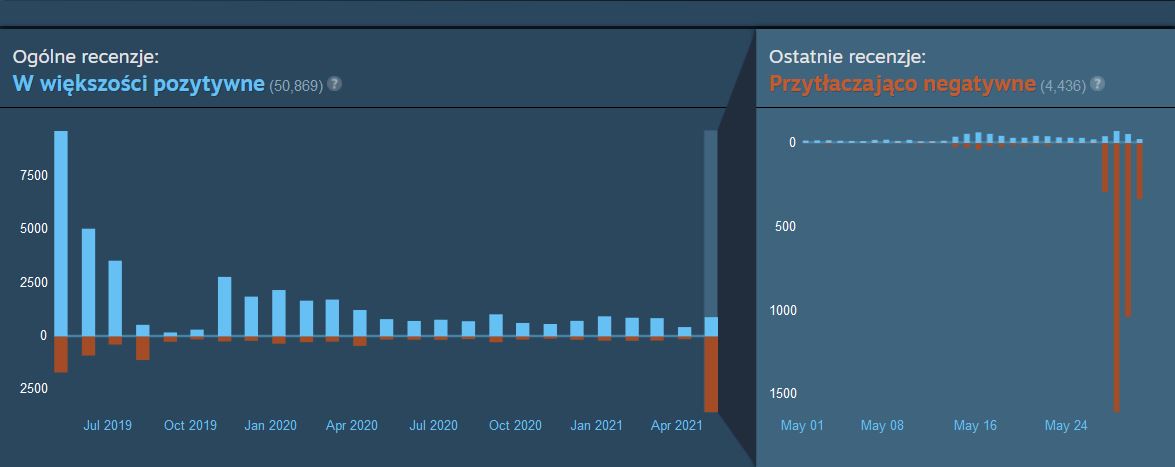Click the red bar beneath the first blue bar
The width and height of the screenshot is (1175, 467).
point(61,354)
